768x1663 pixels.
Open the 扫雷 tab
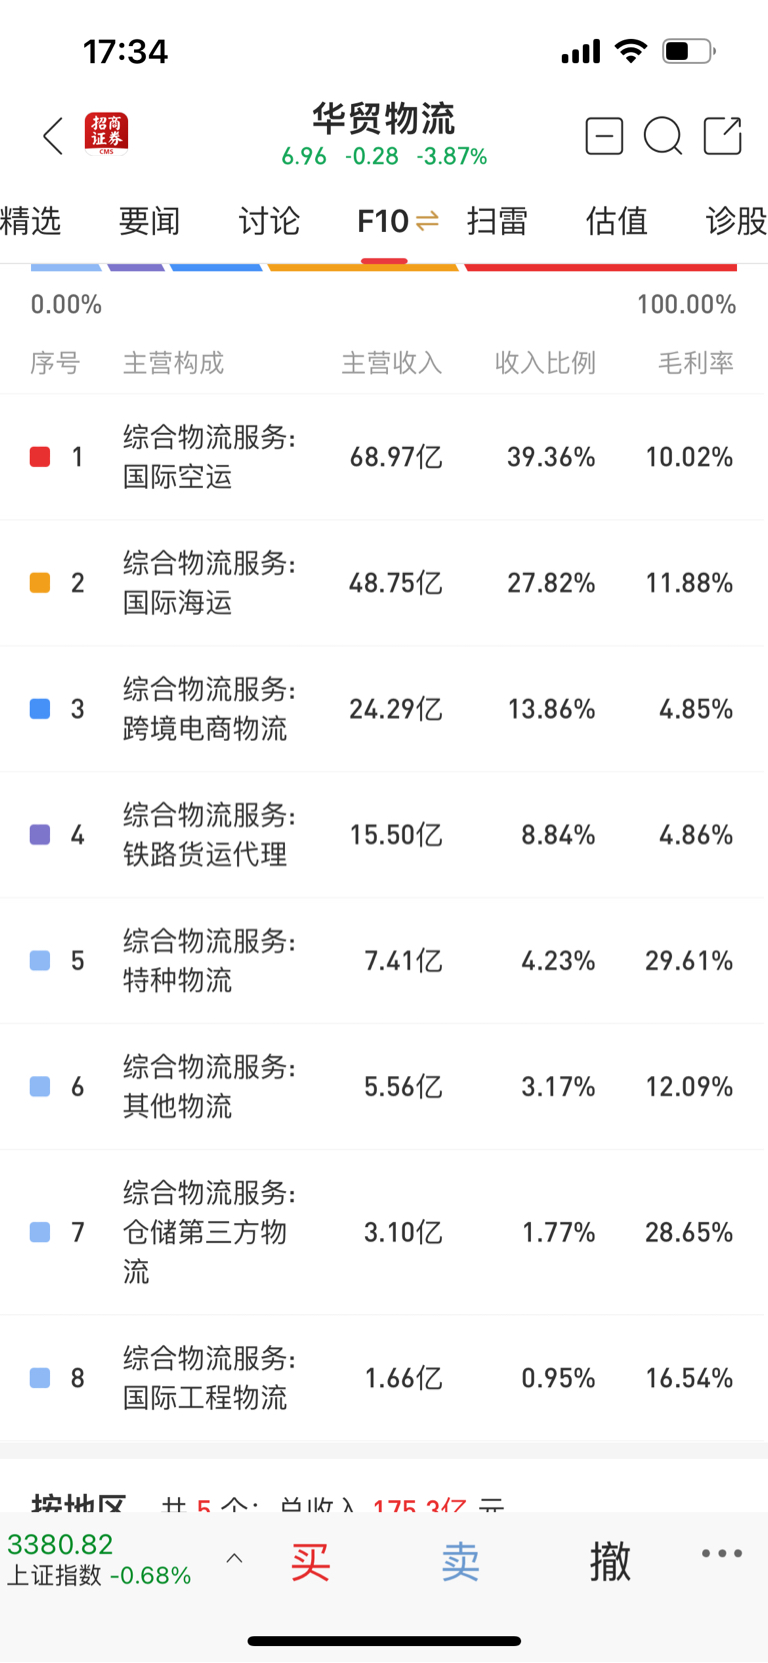click(x=497, y=221)
